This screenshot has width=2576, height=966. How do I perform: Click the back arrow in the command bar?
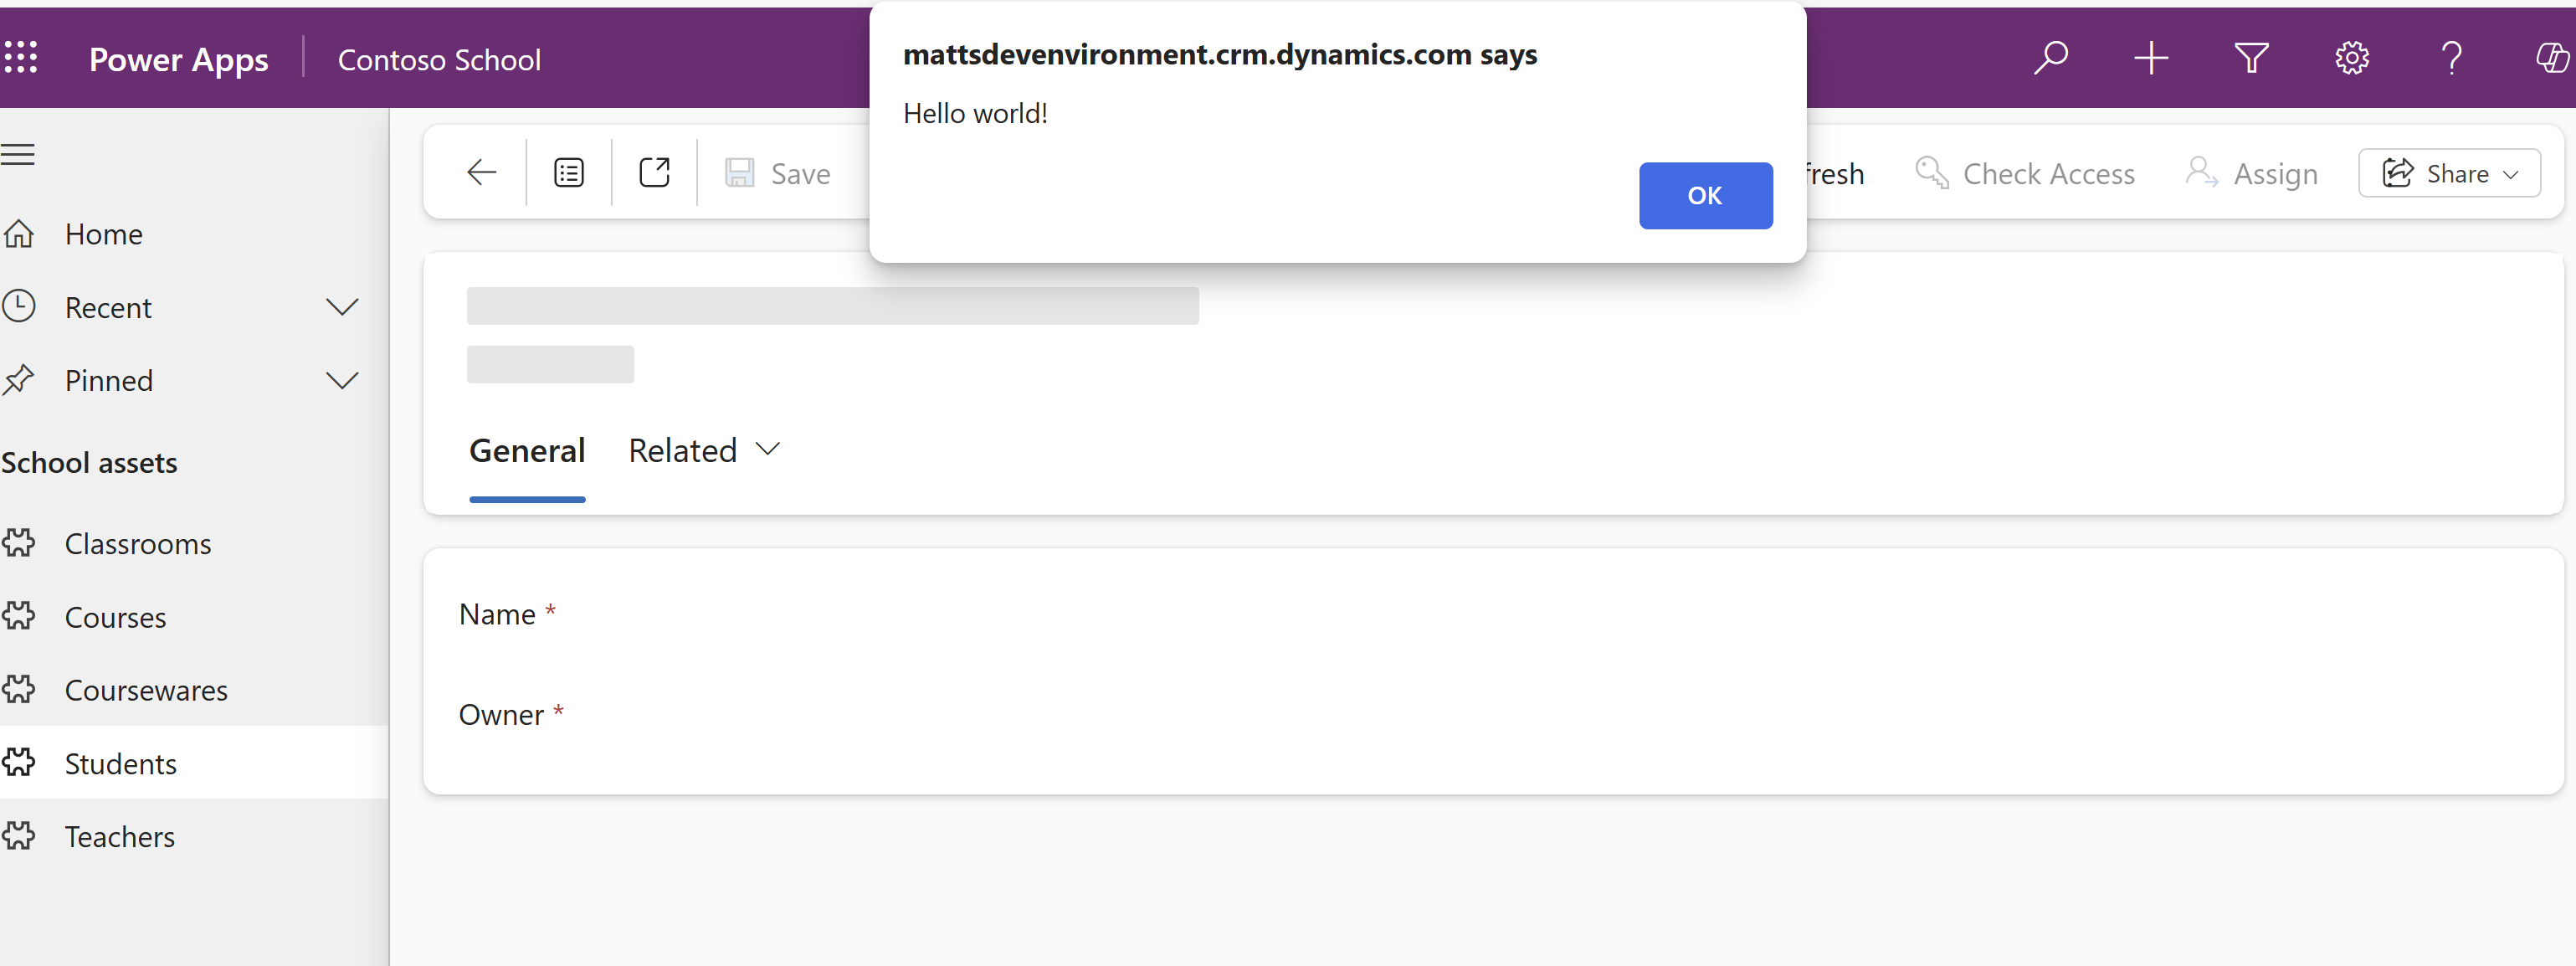481,172
